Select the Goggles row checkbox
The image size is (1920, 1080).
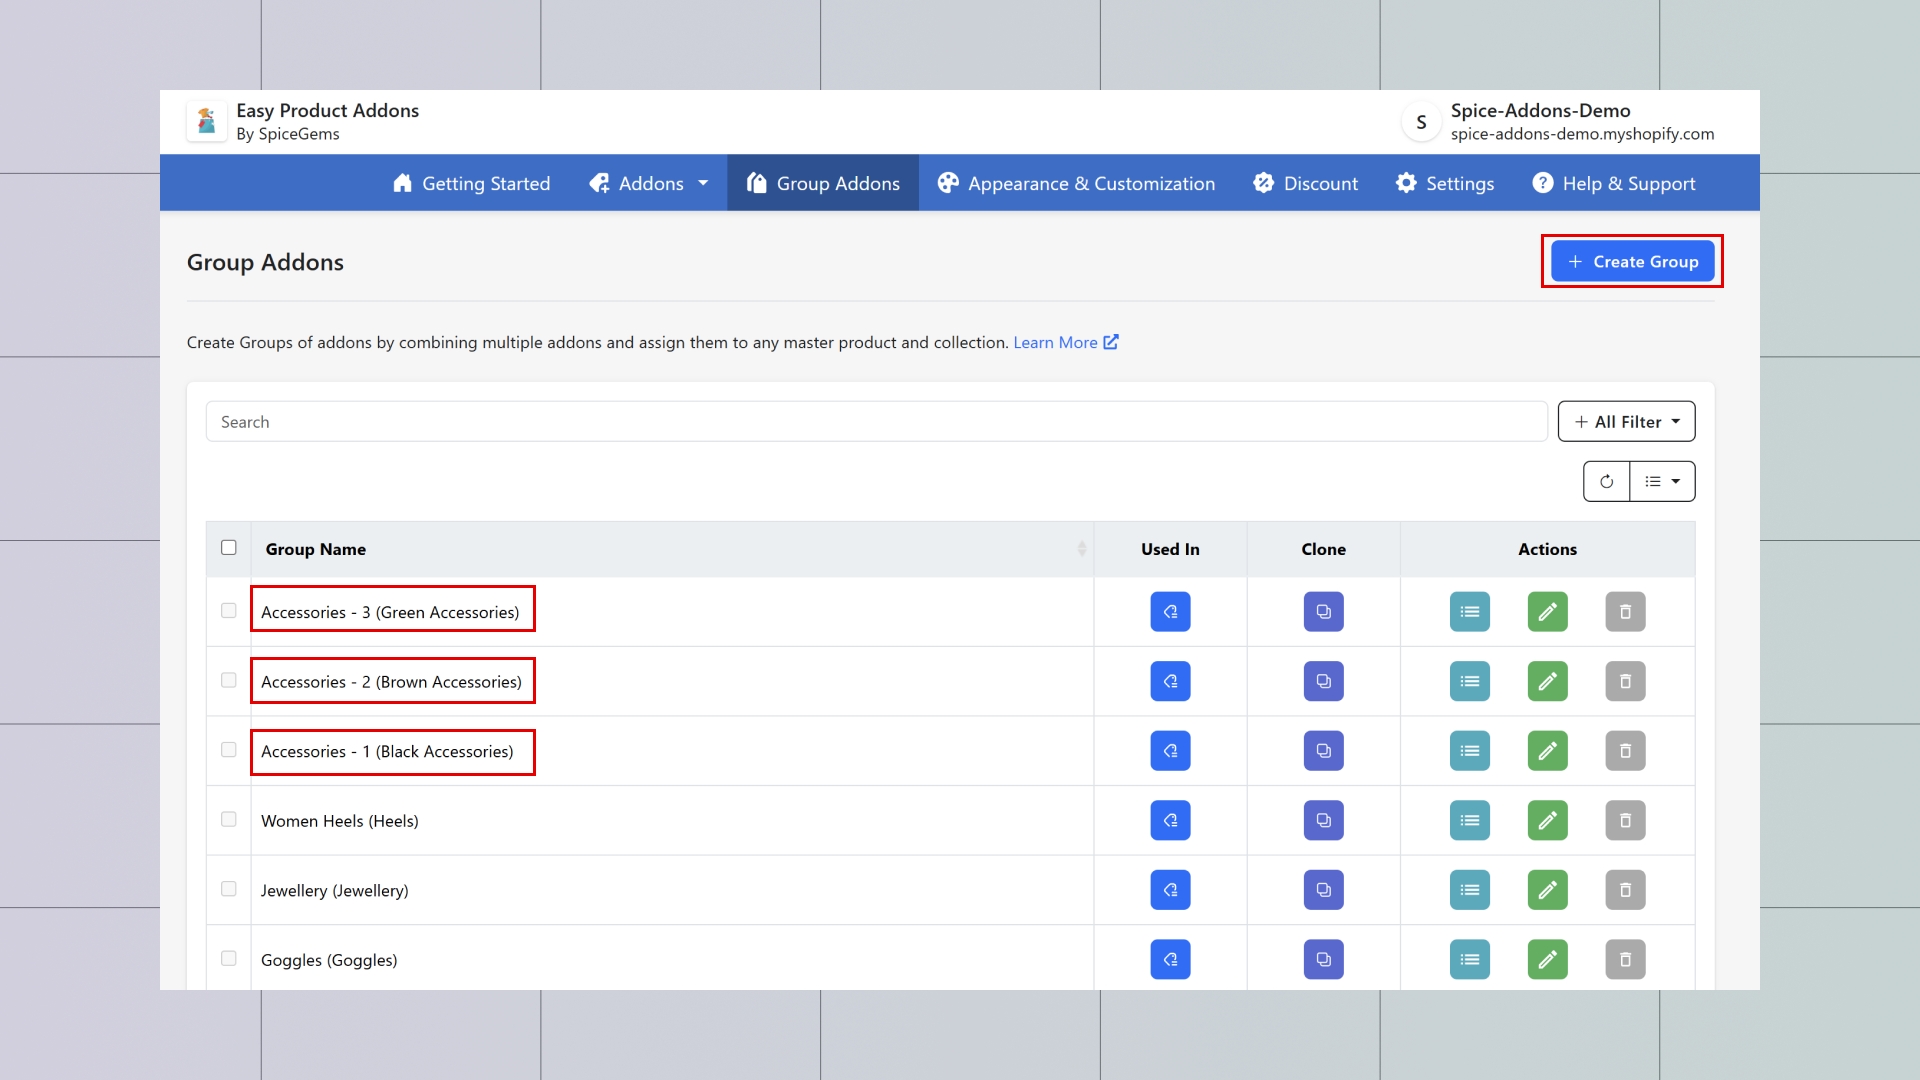point(229,959)
